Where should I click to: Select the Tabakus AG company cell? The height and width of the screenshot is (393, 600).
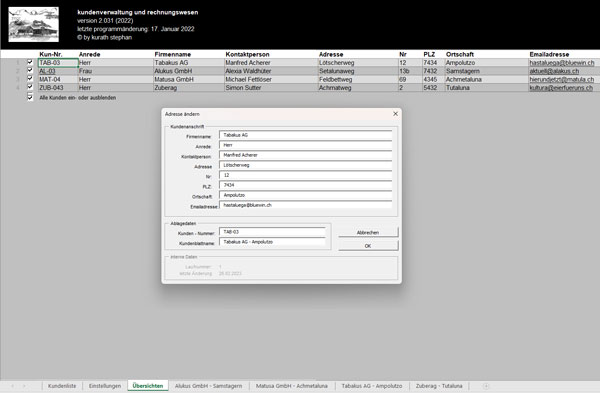click(189, 63)
